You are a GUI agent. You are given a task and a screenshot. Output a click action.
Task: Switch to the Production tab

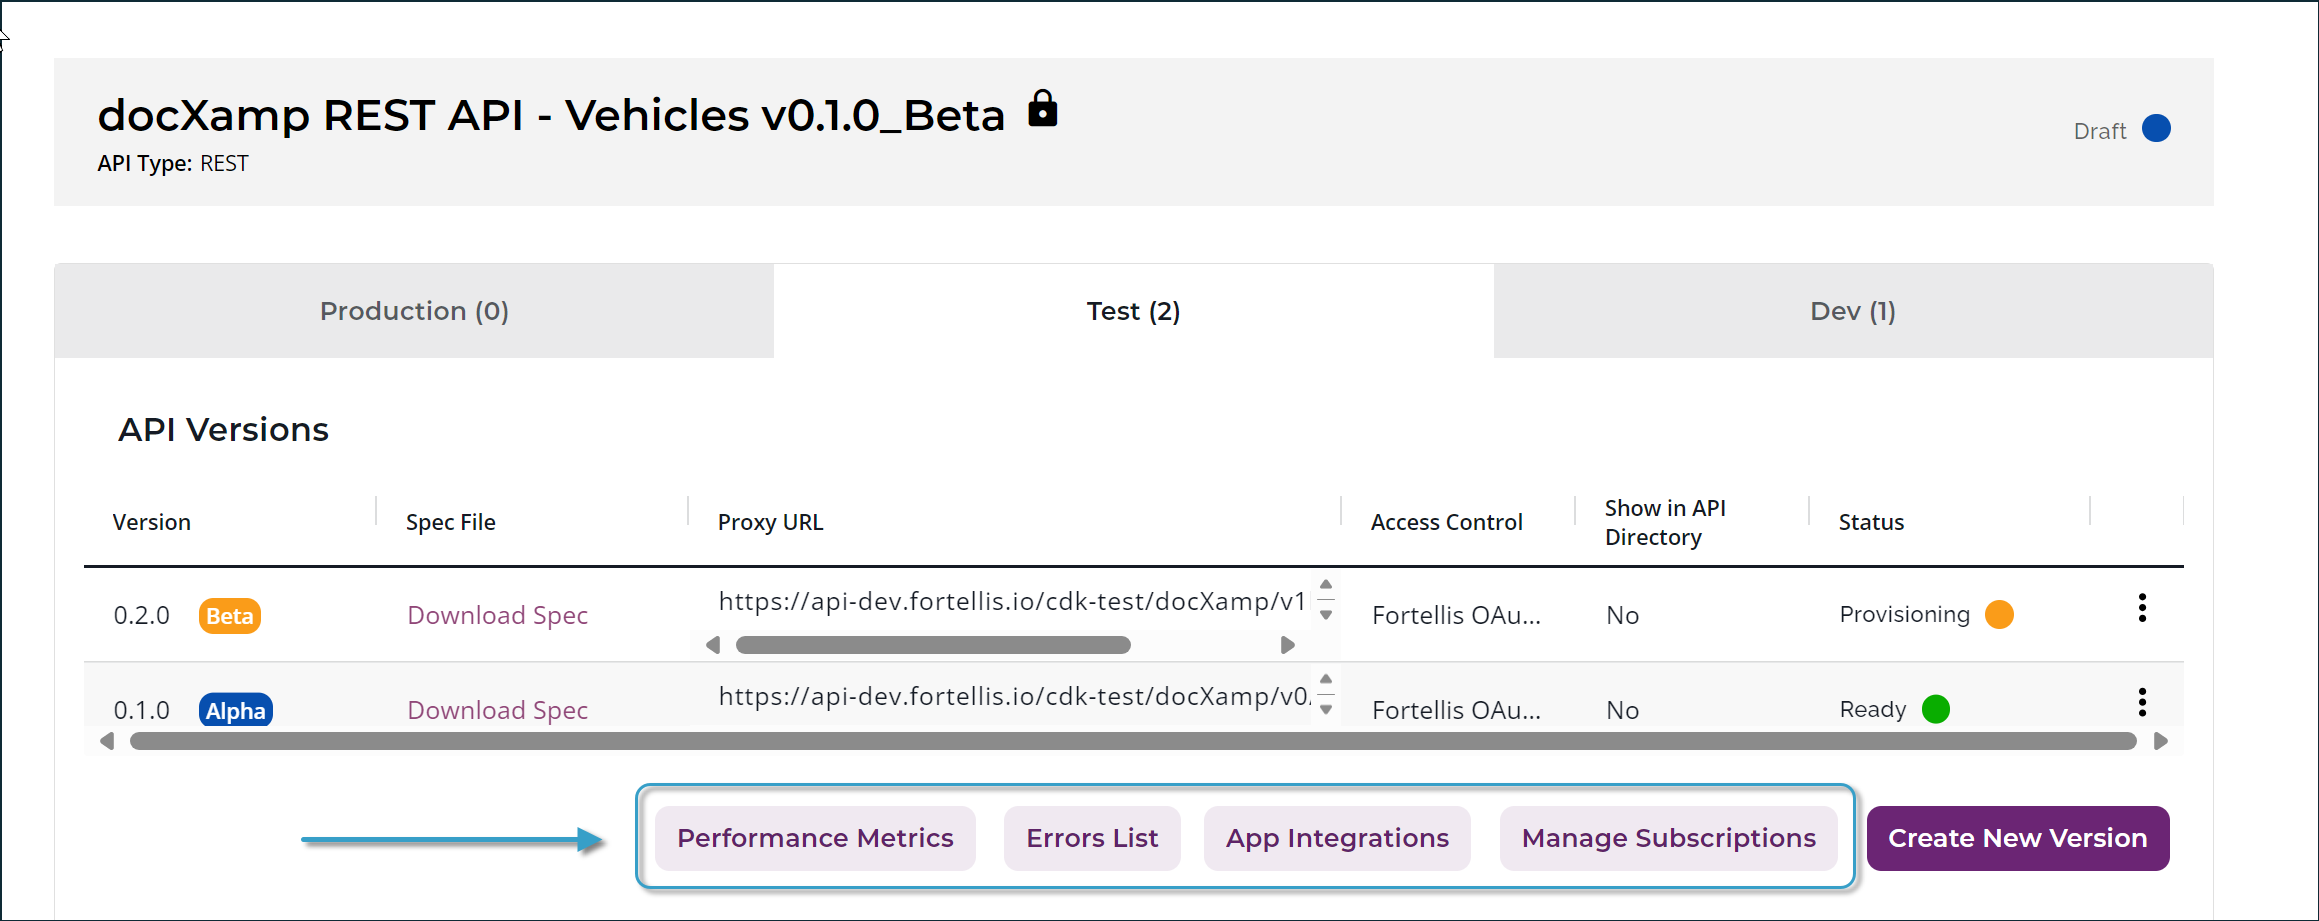tap(414, 311)
